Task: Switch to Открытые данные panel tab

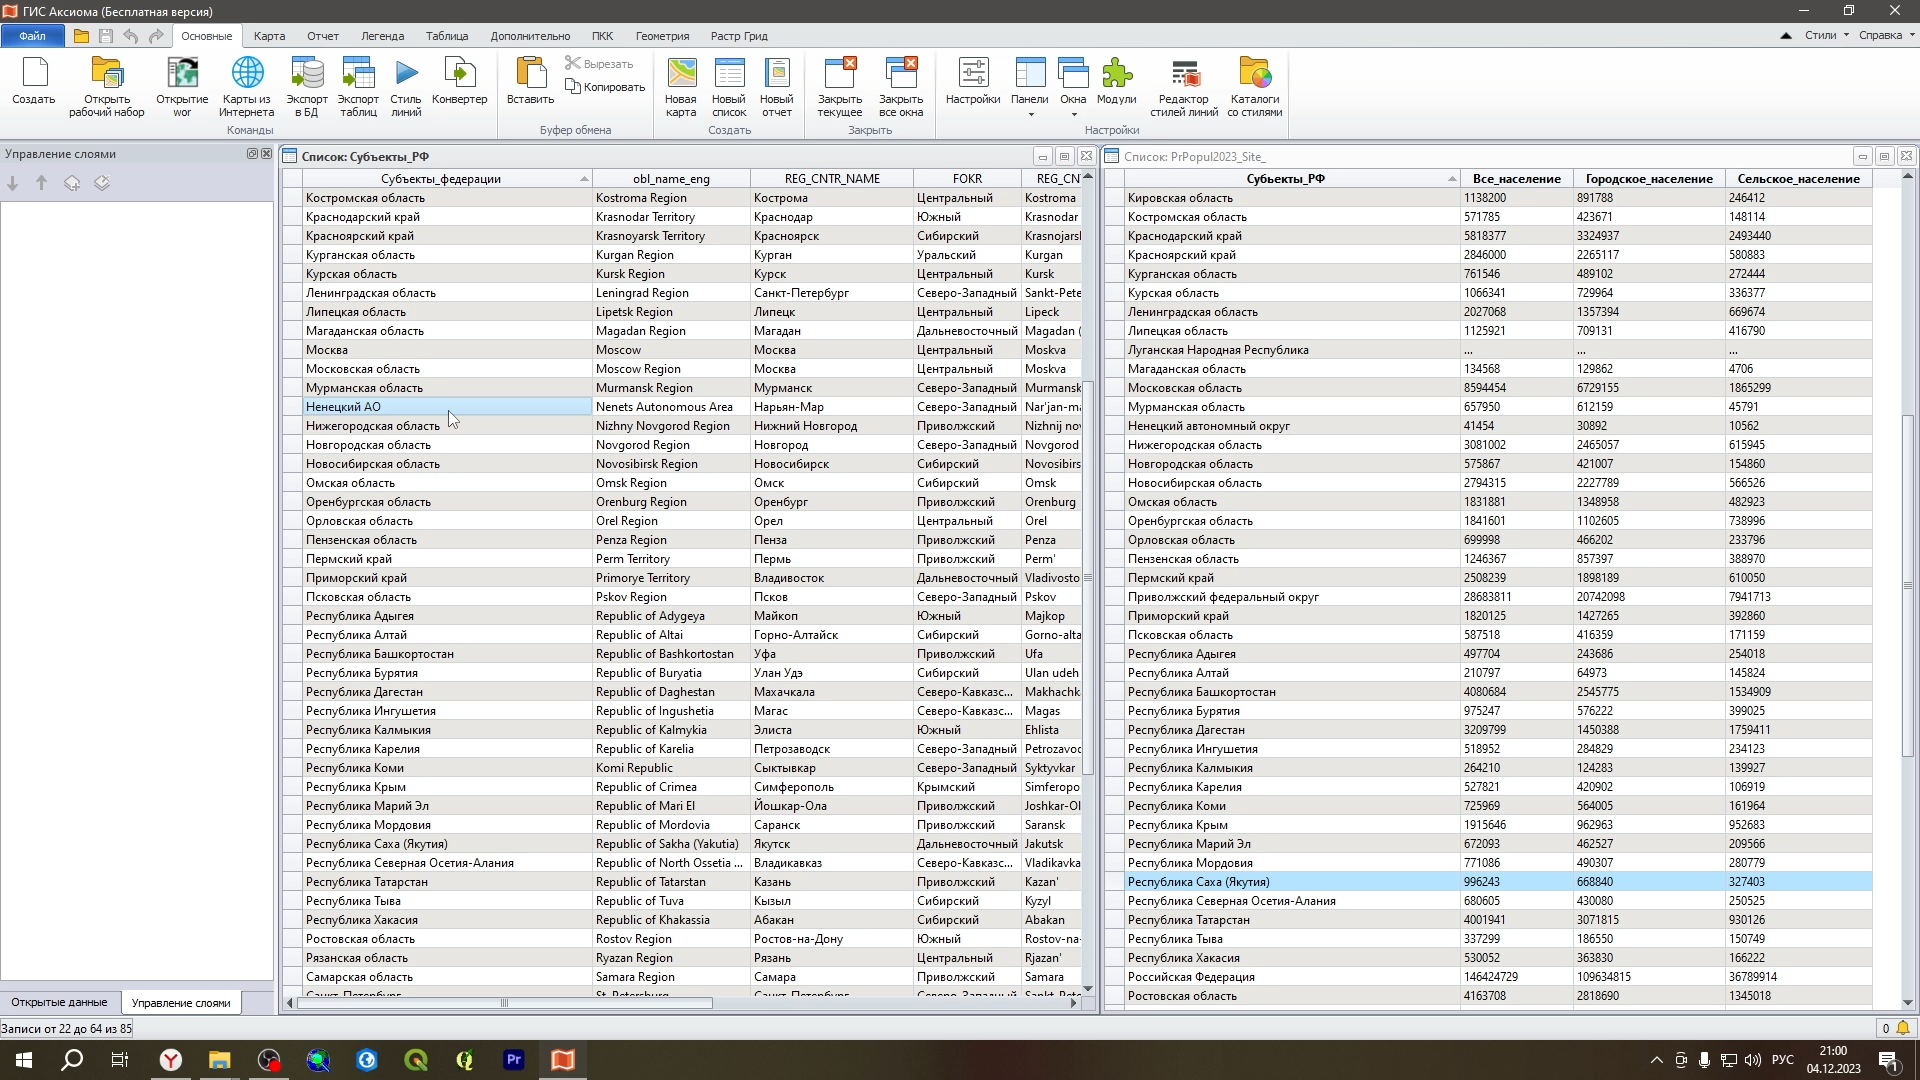Action: (x=59, y=1002)
